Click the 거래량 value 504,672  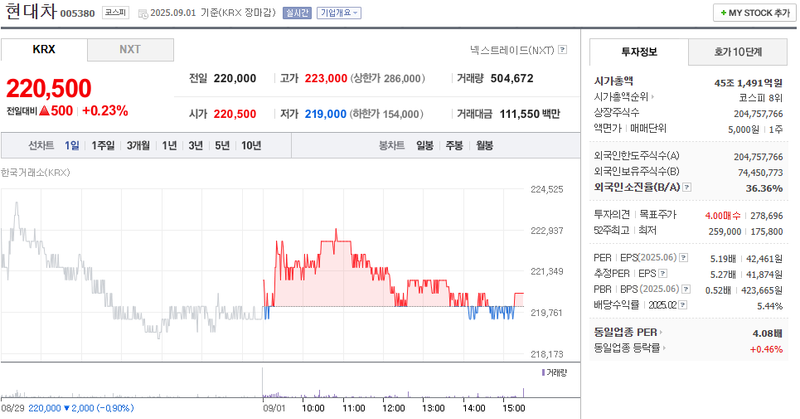coord(512,79)
